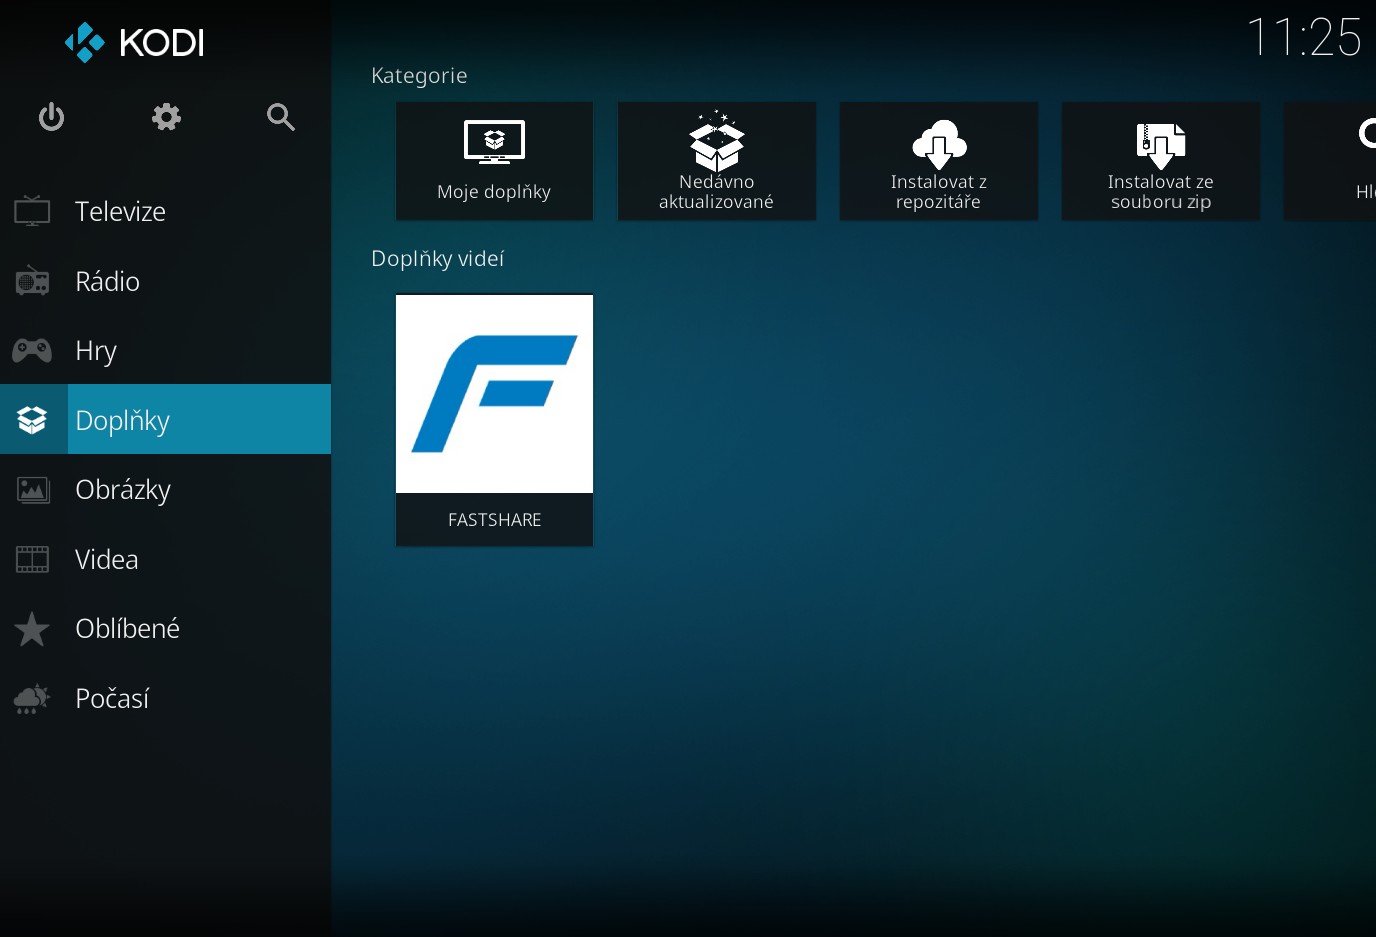Select Obrázky in the main menu
Image resolution: width=1376 pixels, height=937 pixels.
(x=165, y=489)
